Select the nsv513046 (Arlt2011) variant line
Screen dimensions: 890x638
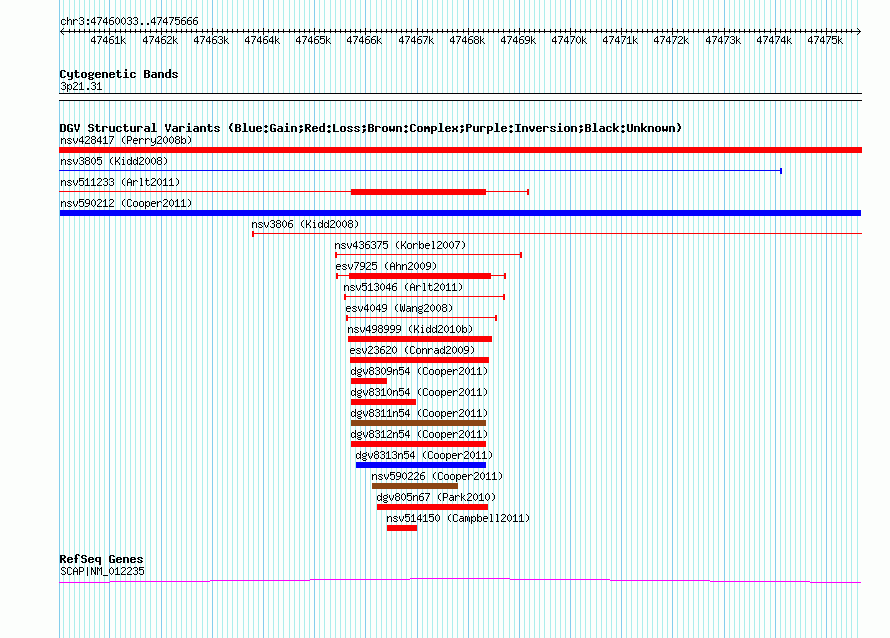[x=425, y=297]
